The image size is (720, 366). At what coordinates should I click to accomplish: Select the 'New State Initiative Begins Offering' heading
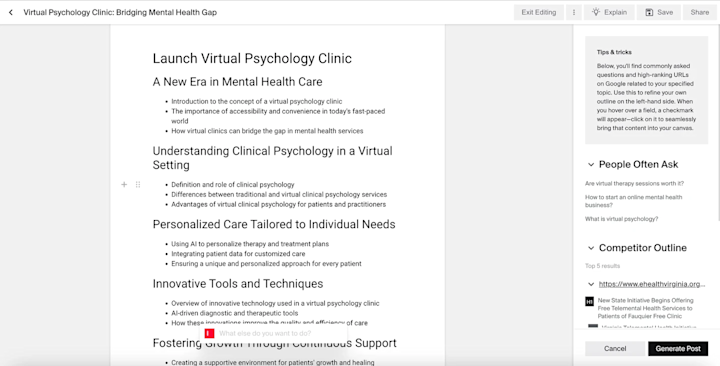click(646, 308)
